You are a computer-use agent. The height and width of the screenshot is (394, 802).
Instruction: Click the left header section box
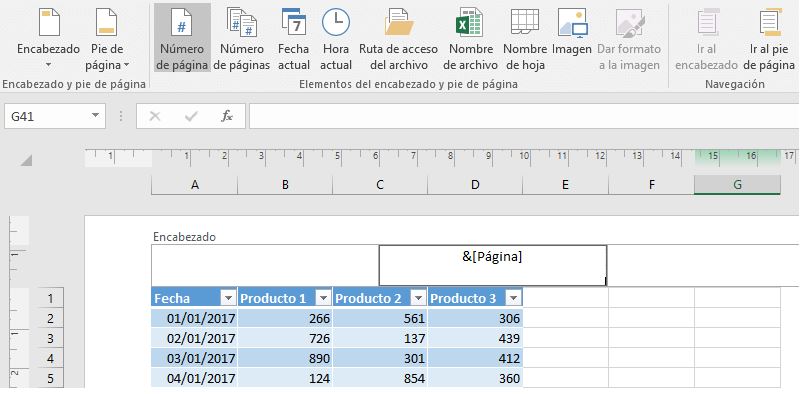coord(265,265)
